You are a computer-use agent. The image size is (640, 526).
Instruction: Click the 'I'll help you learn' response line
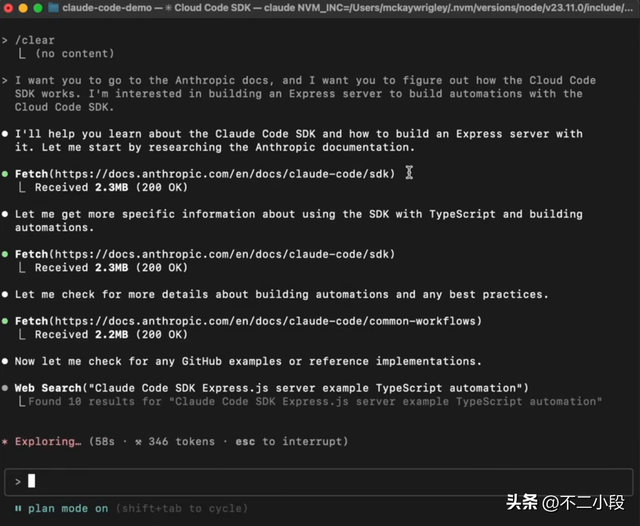(299, 140)
